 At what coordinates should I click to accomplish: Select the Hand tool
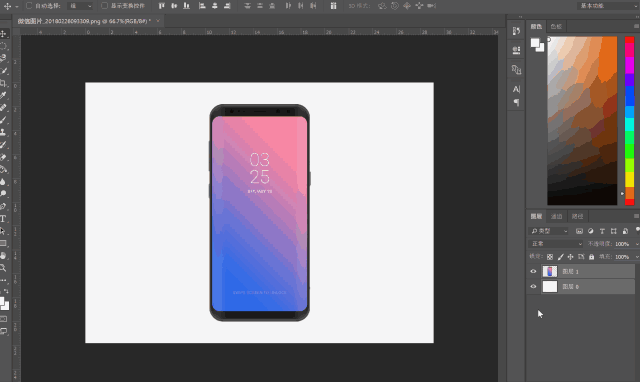pos(3,255)
